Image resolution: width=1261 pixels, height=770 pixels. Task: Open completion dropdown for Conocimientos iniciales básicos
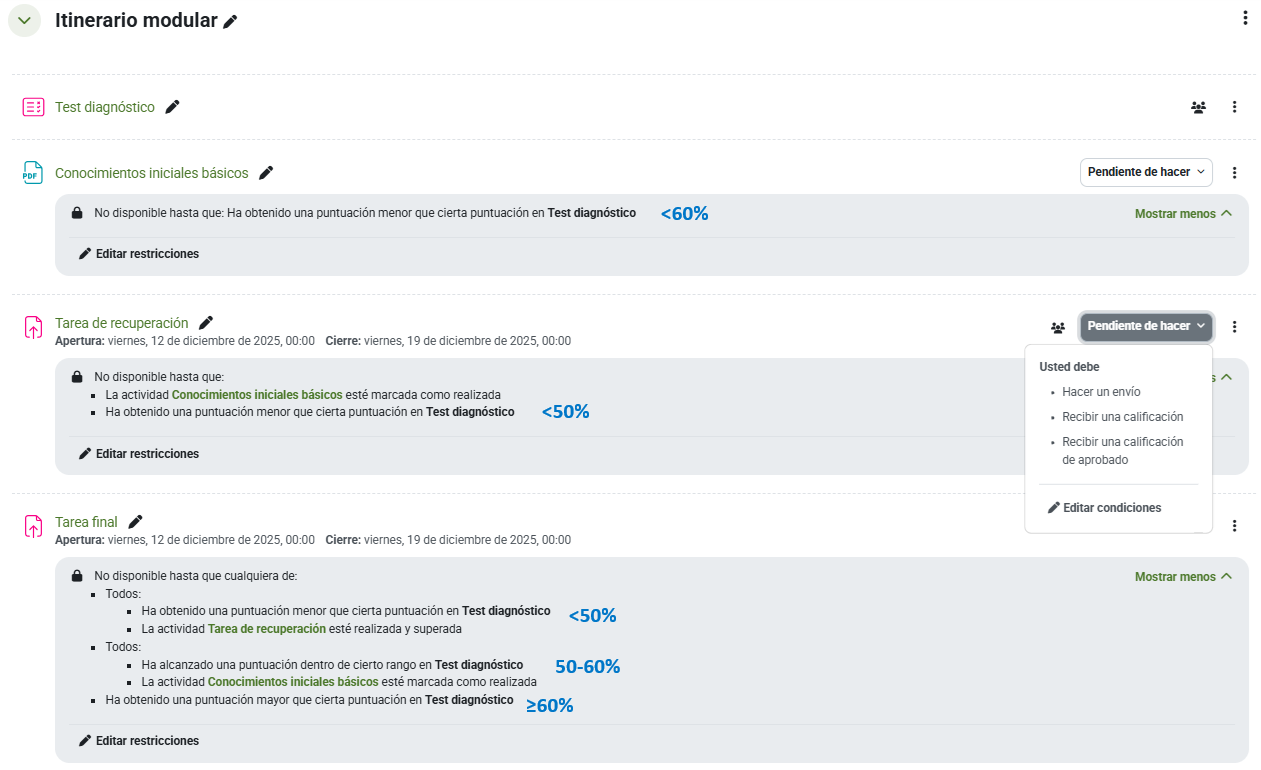(x=1145, y=172)
